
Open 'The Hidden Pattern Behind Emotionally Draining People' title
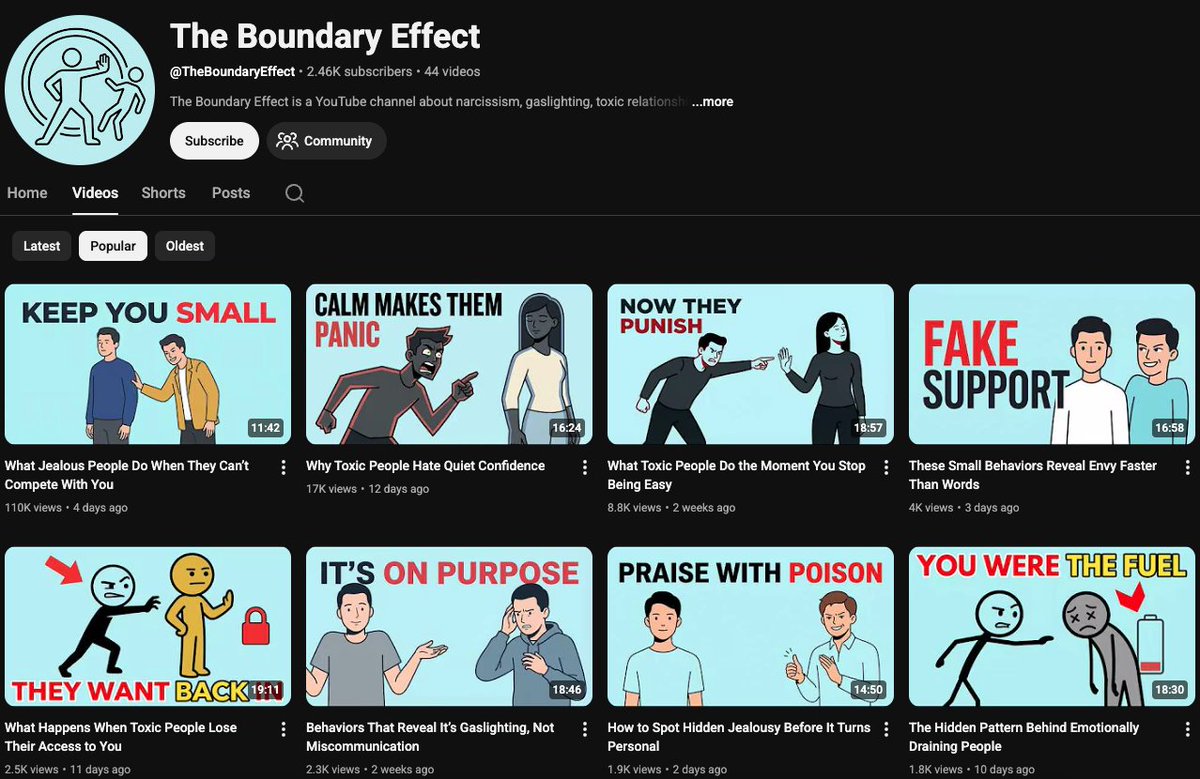point(1024,737)
